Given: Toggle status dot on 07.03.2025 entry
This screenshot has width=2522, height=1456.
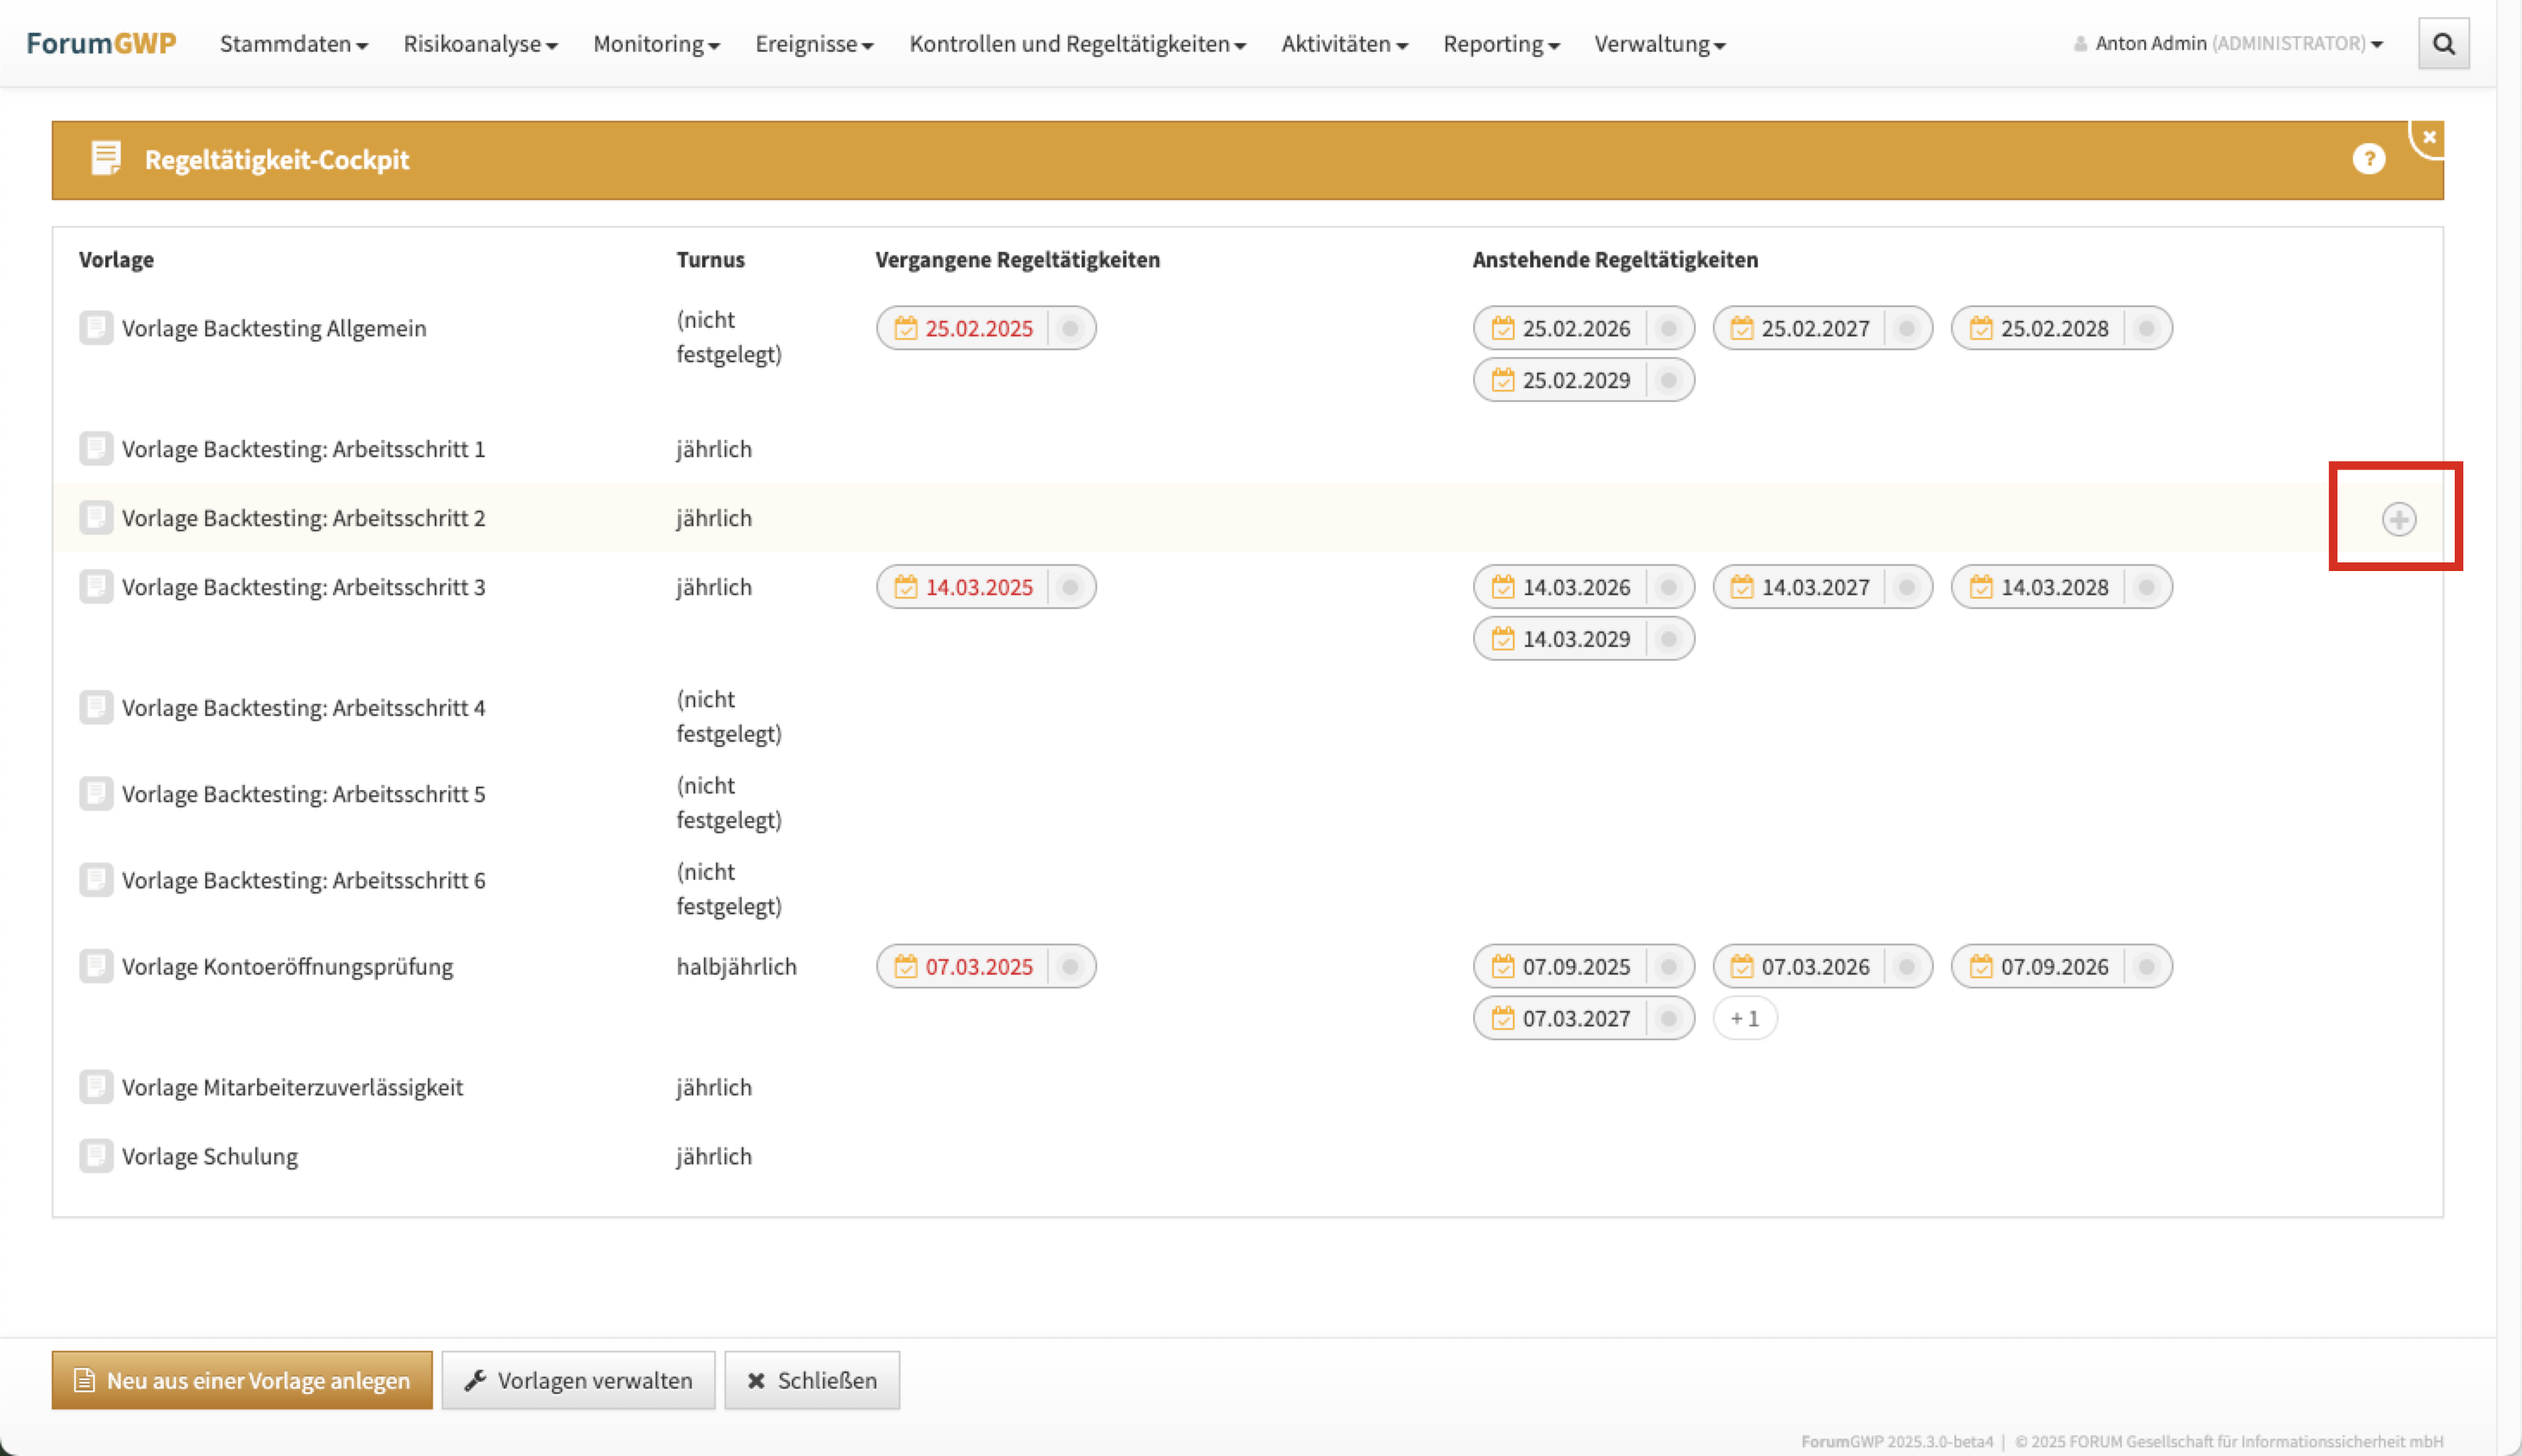Looking at the screenshot, I should (1070, 967).
